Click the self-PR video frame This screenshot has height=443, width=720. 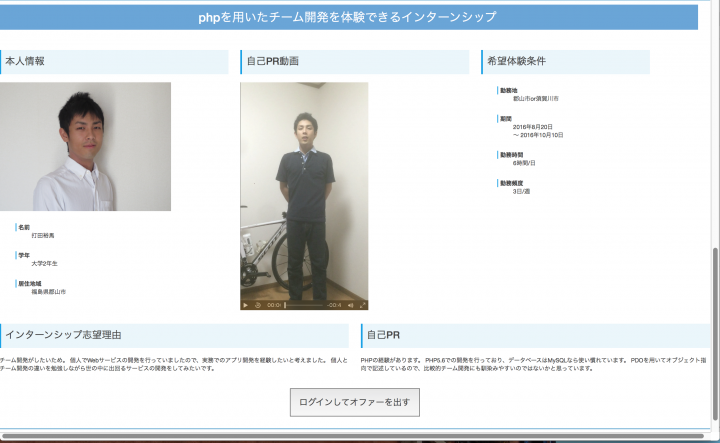point(304,190)
